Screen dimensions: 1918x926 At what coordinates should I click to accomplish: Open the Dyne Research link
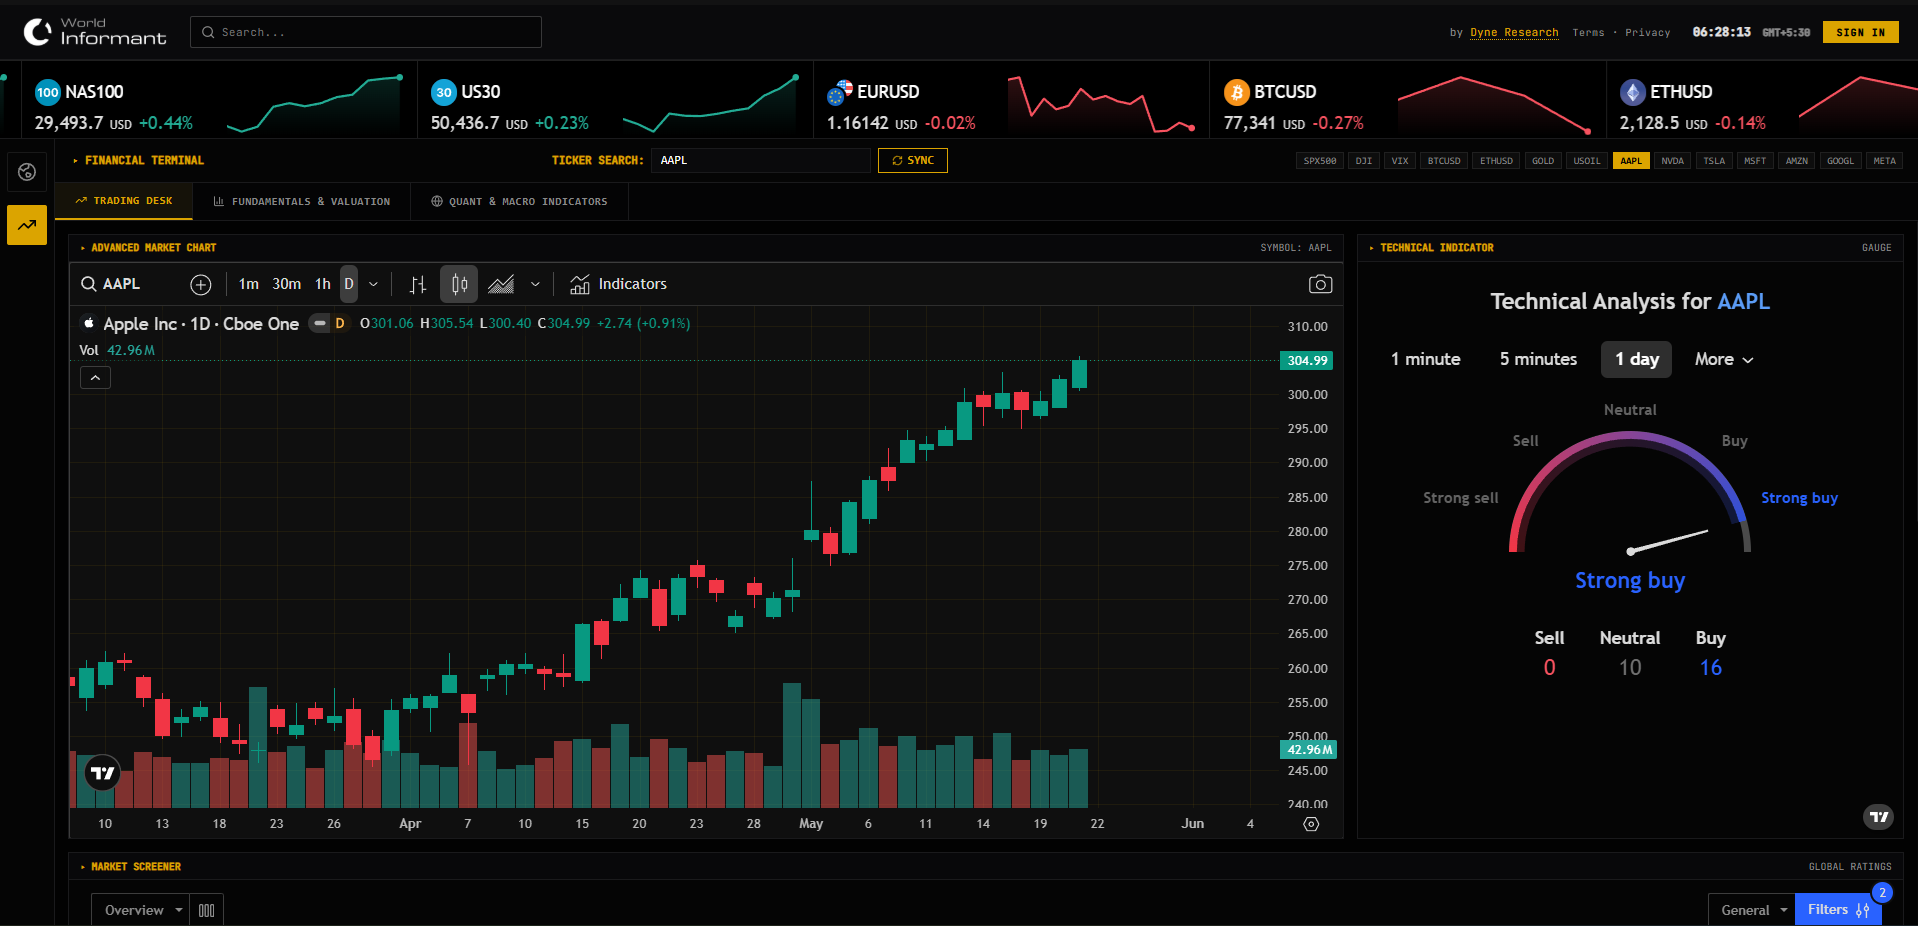[x=1514, y=33]
